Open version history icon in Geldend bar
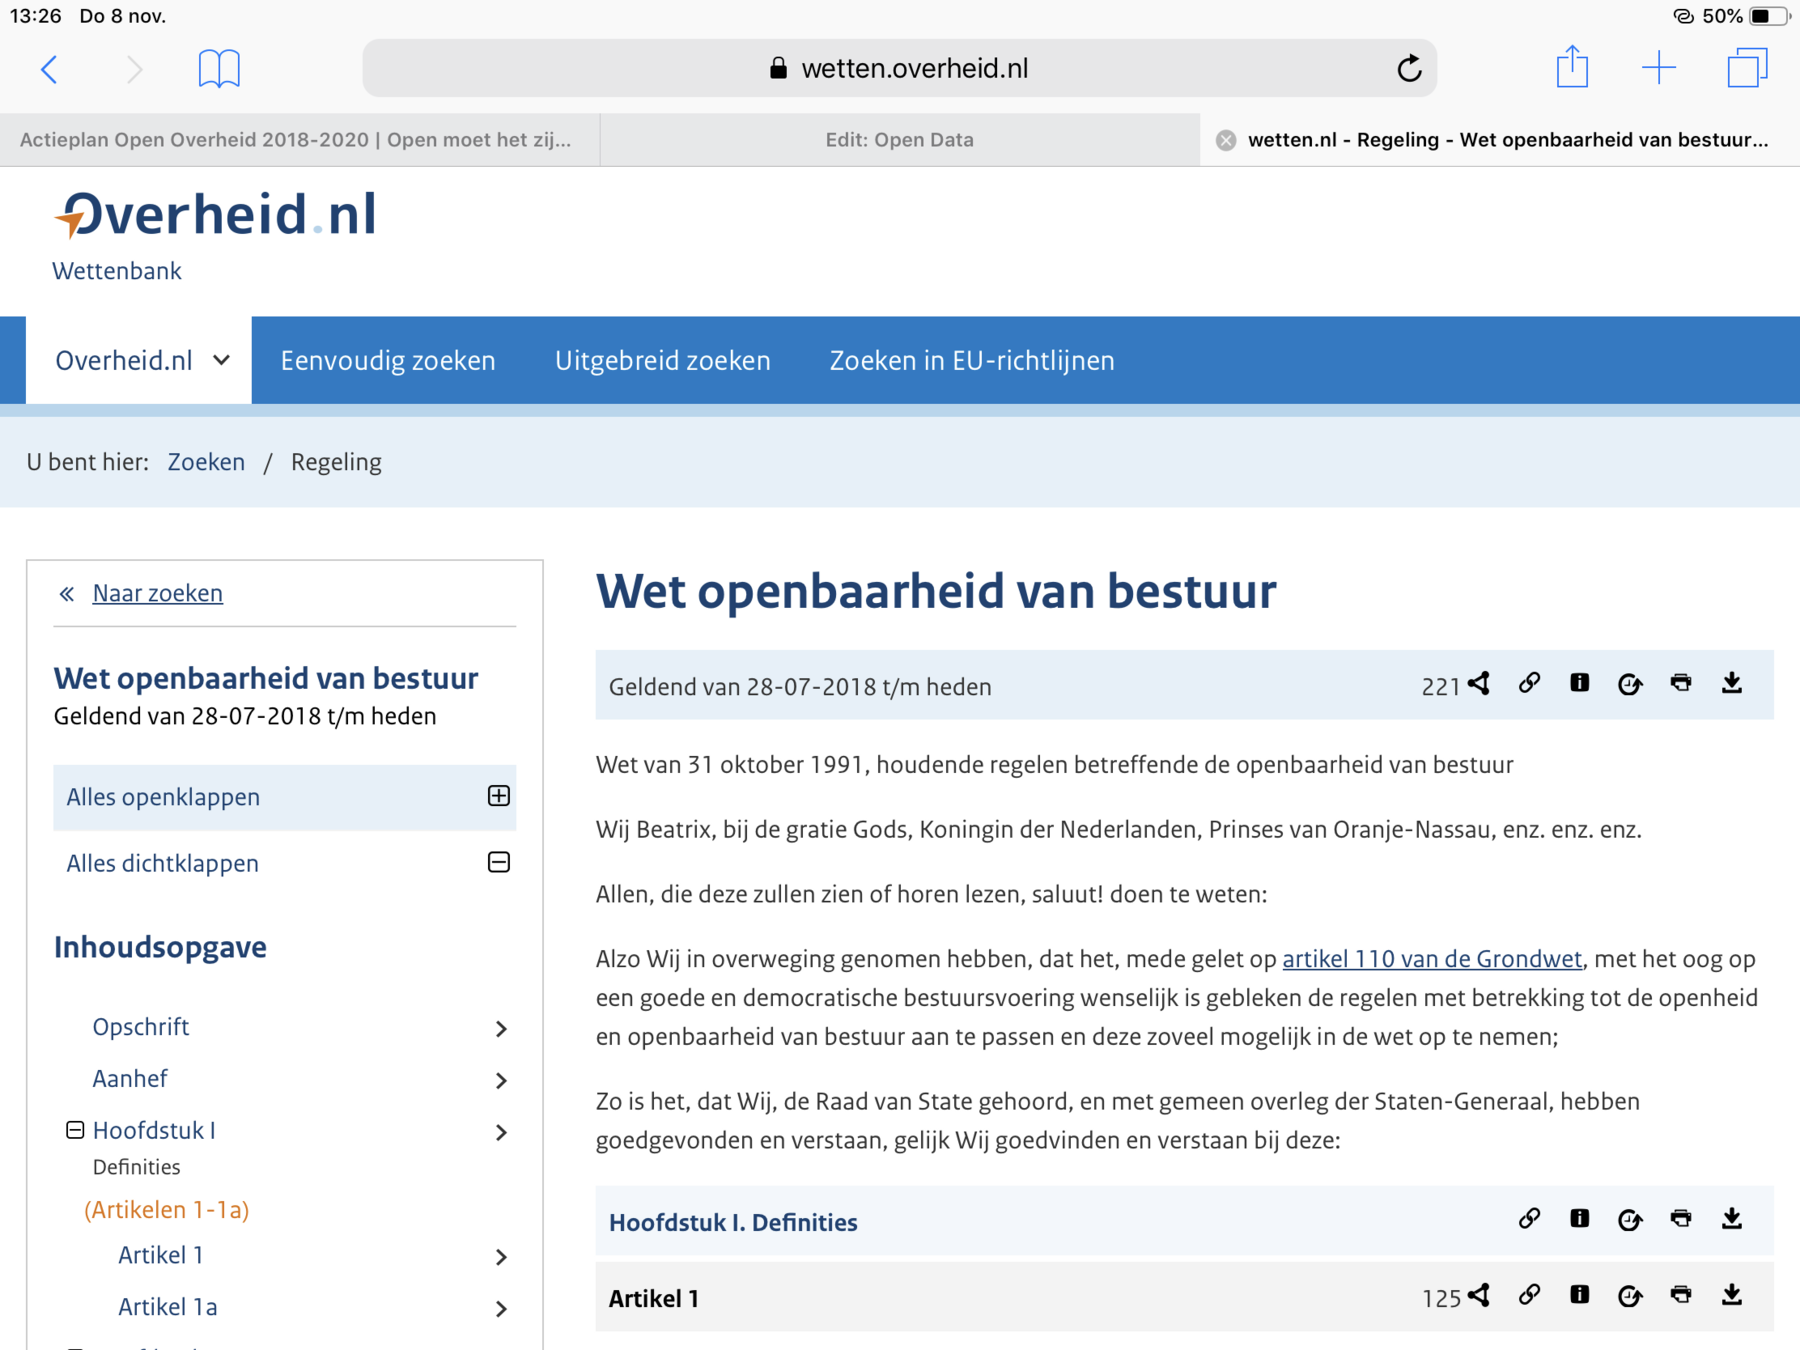This screenshot has height=1350, width=1800. pos(1630,684)
